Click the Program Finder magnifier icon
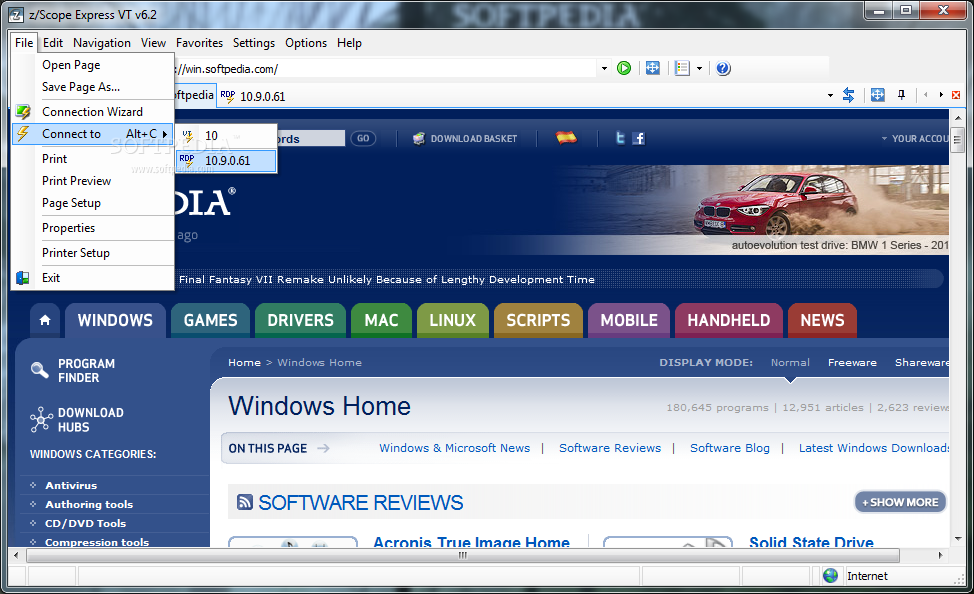 coord(40,370)
